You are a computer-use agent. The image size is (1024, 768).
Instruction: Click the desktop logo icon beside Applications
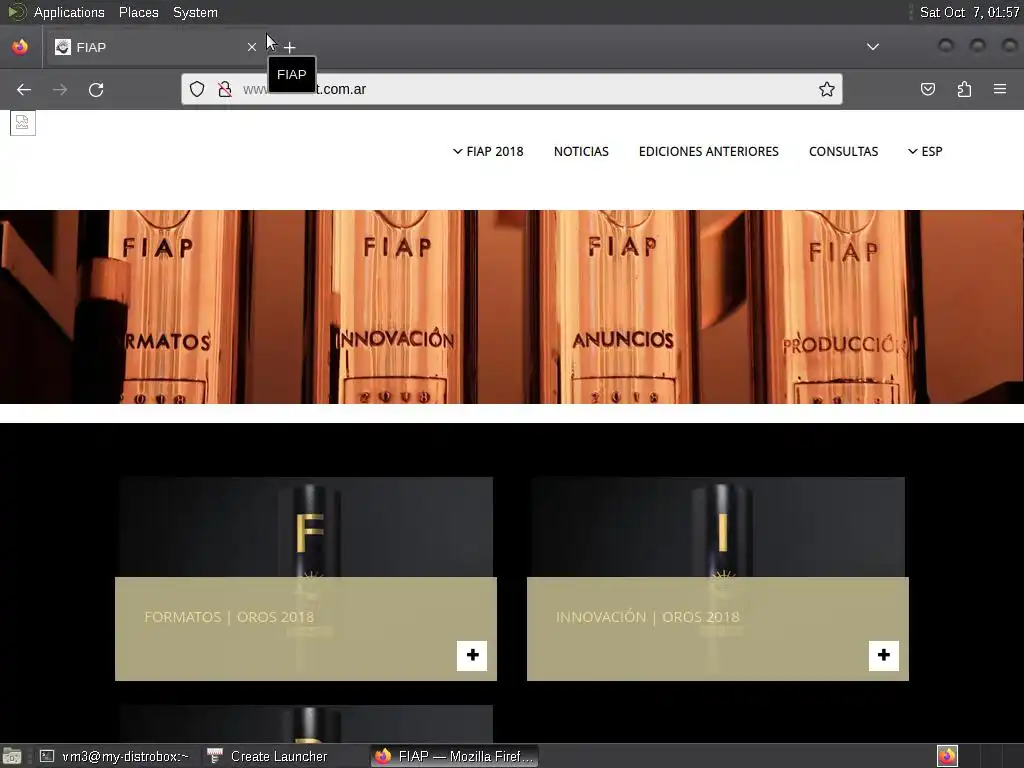(16, 12)
